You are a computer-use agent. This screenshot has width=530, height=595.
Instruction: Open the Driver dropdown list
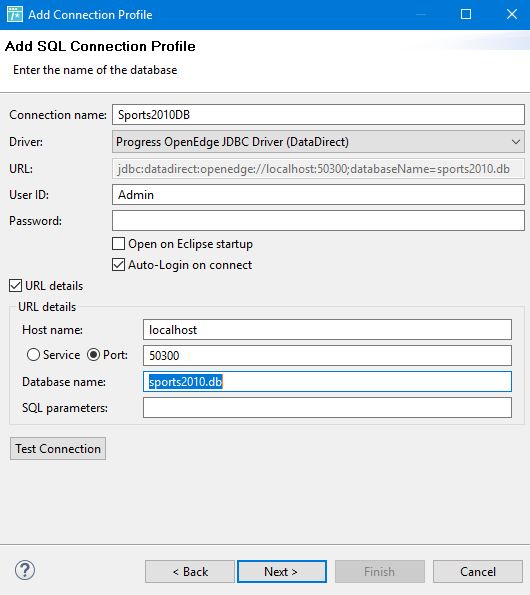click(x=318, y=142)
